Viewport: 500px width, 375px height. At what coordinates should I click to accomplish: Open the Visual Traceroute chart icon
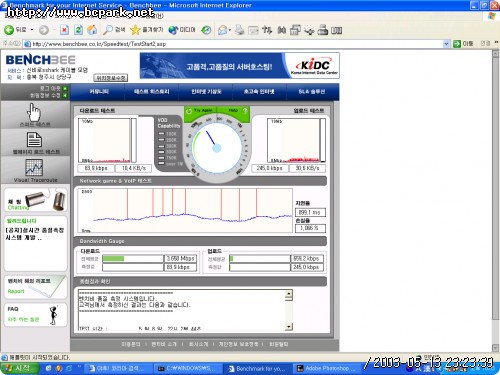(34, 168)
